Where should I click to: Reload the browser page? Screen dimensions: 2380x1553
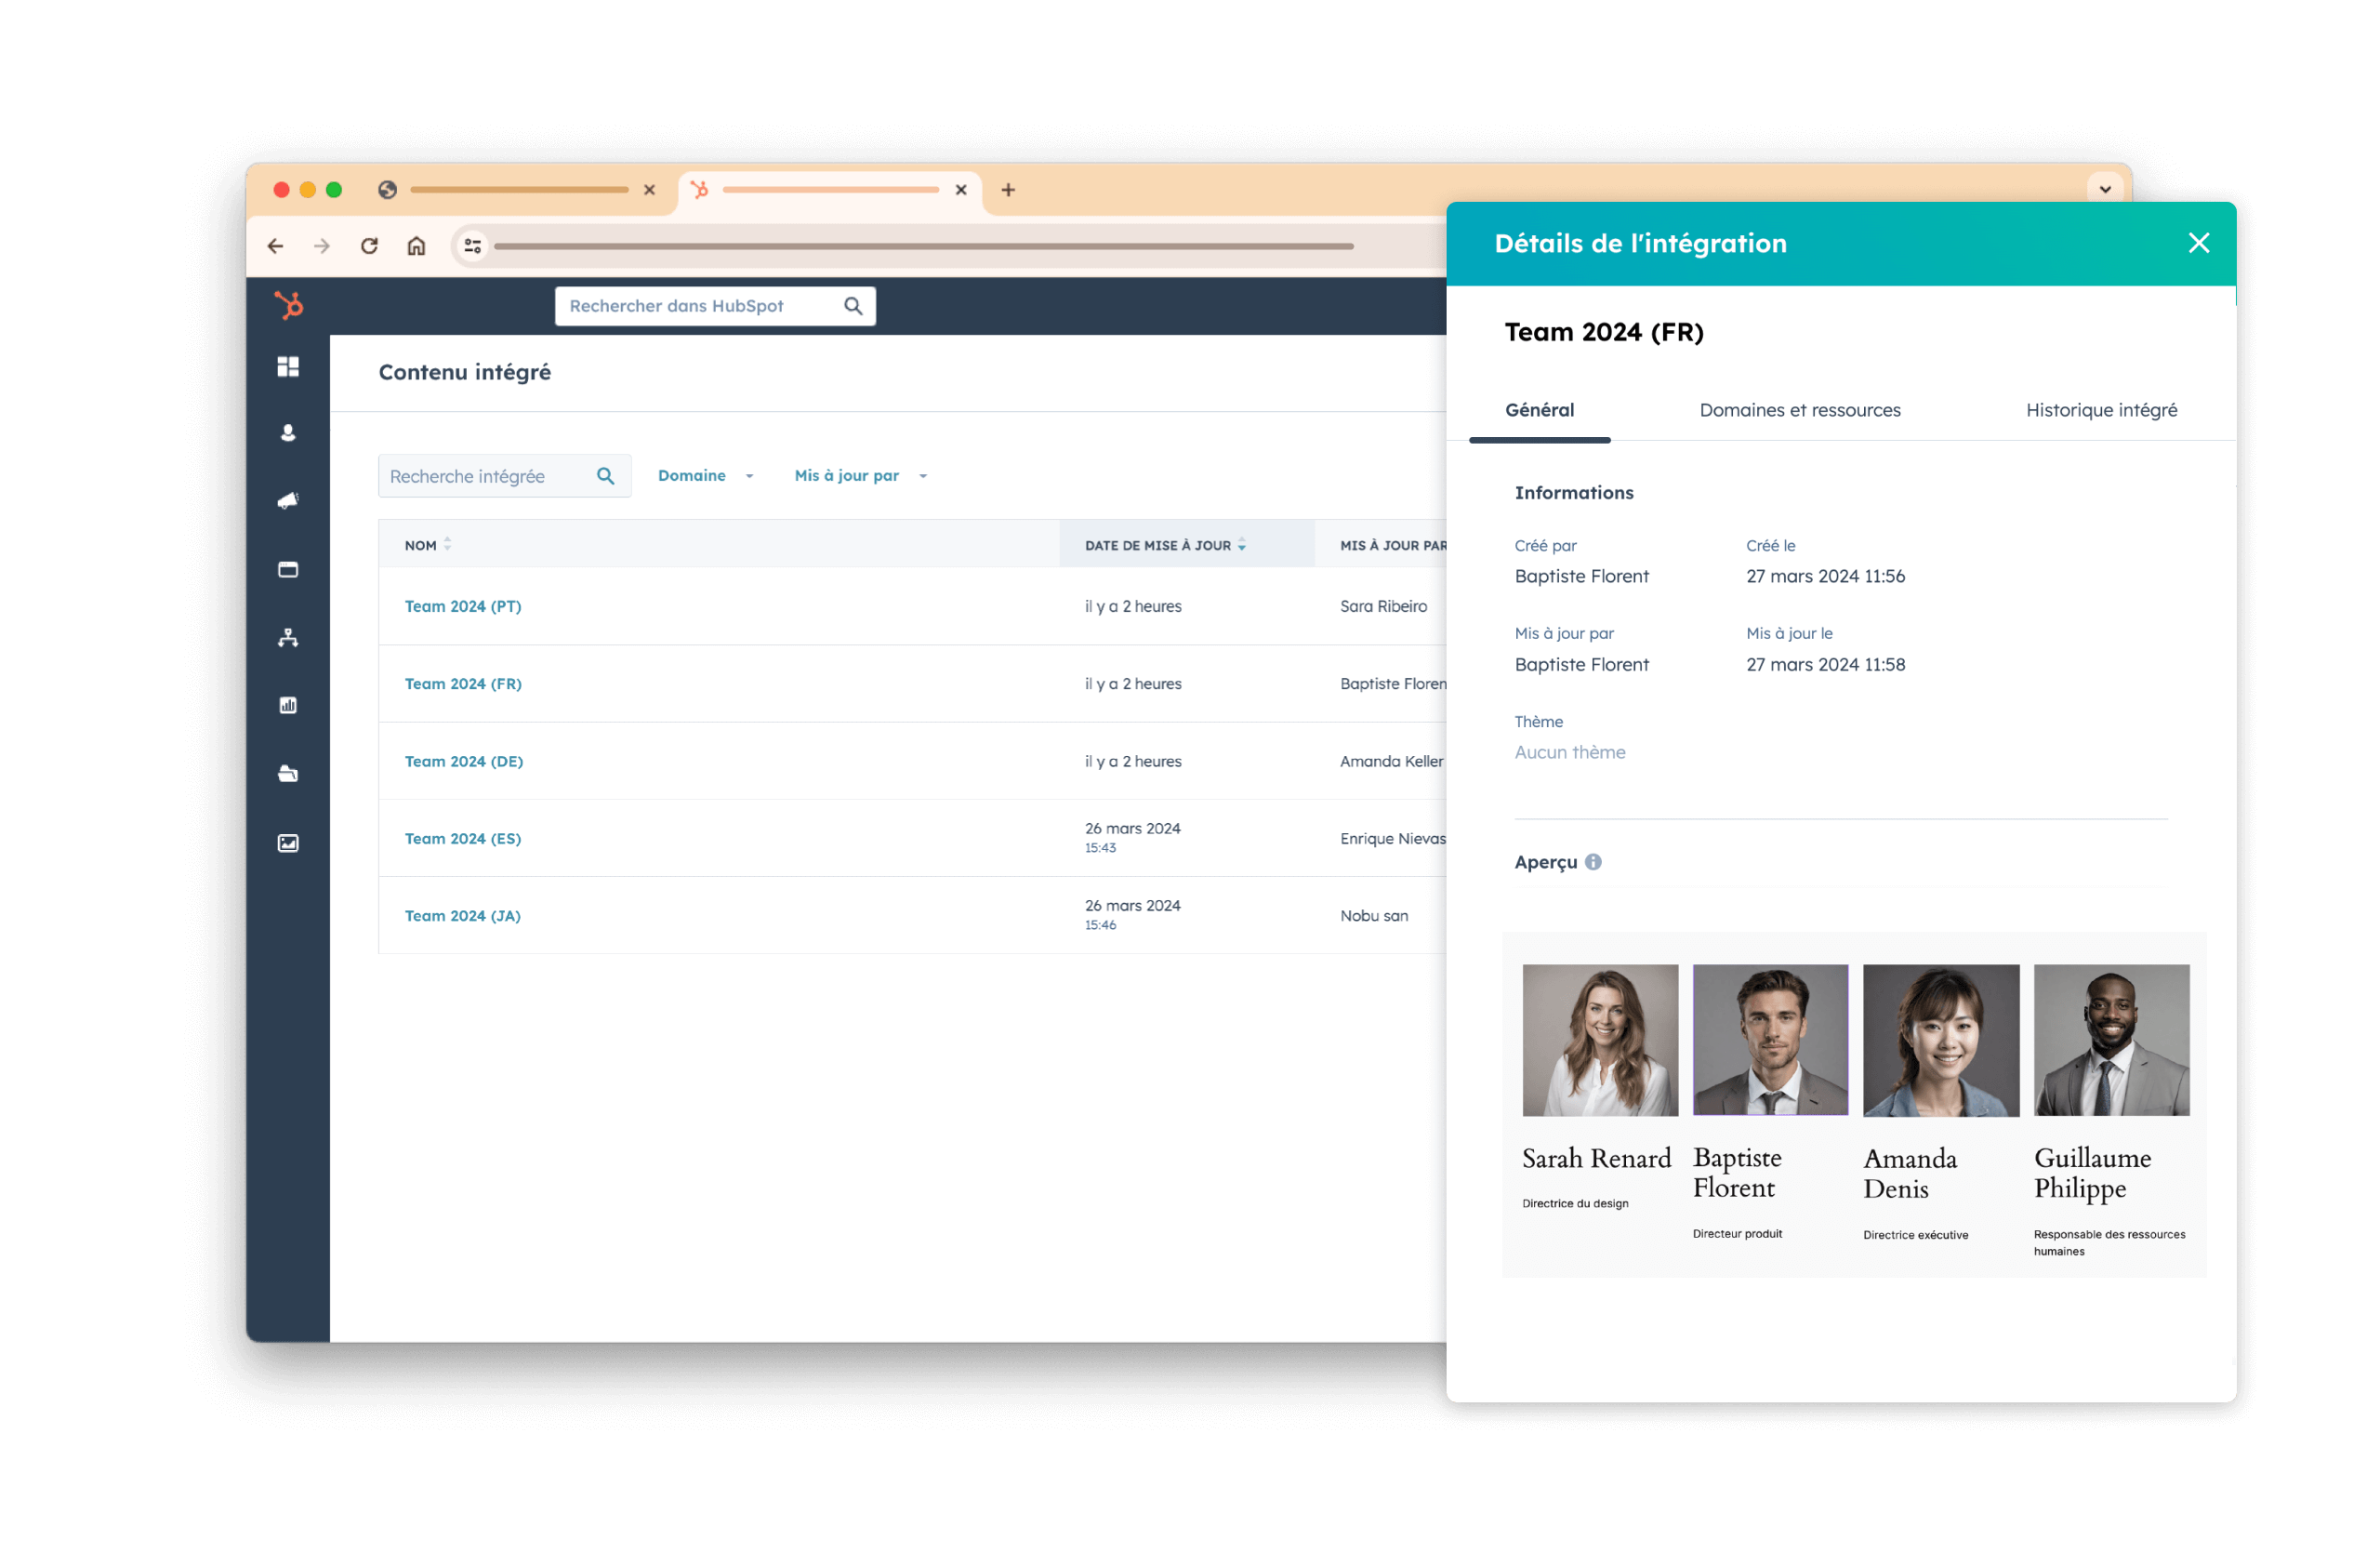point(369,246)
